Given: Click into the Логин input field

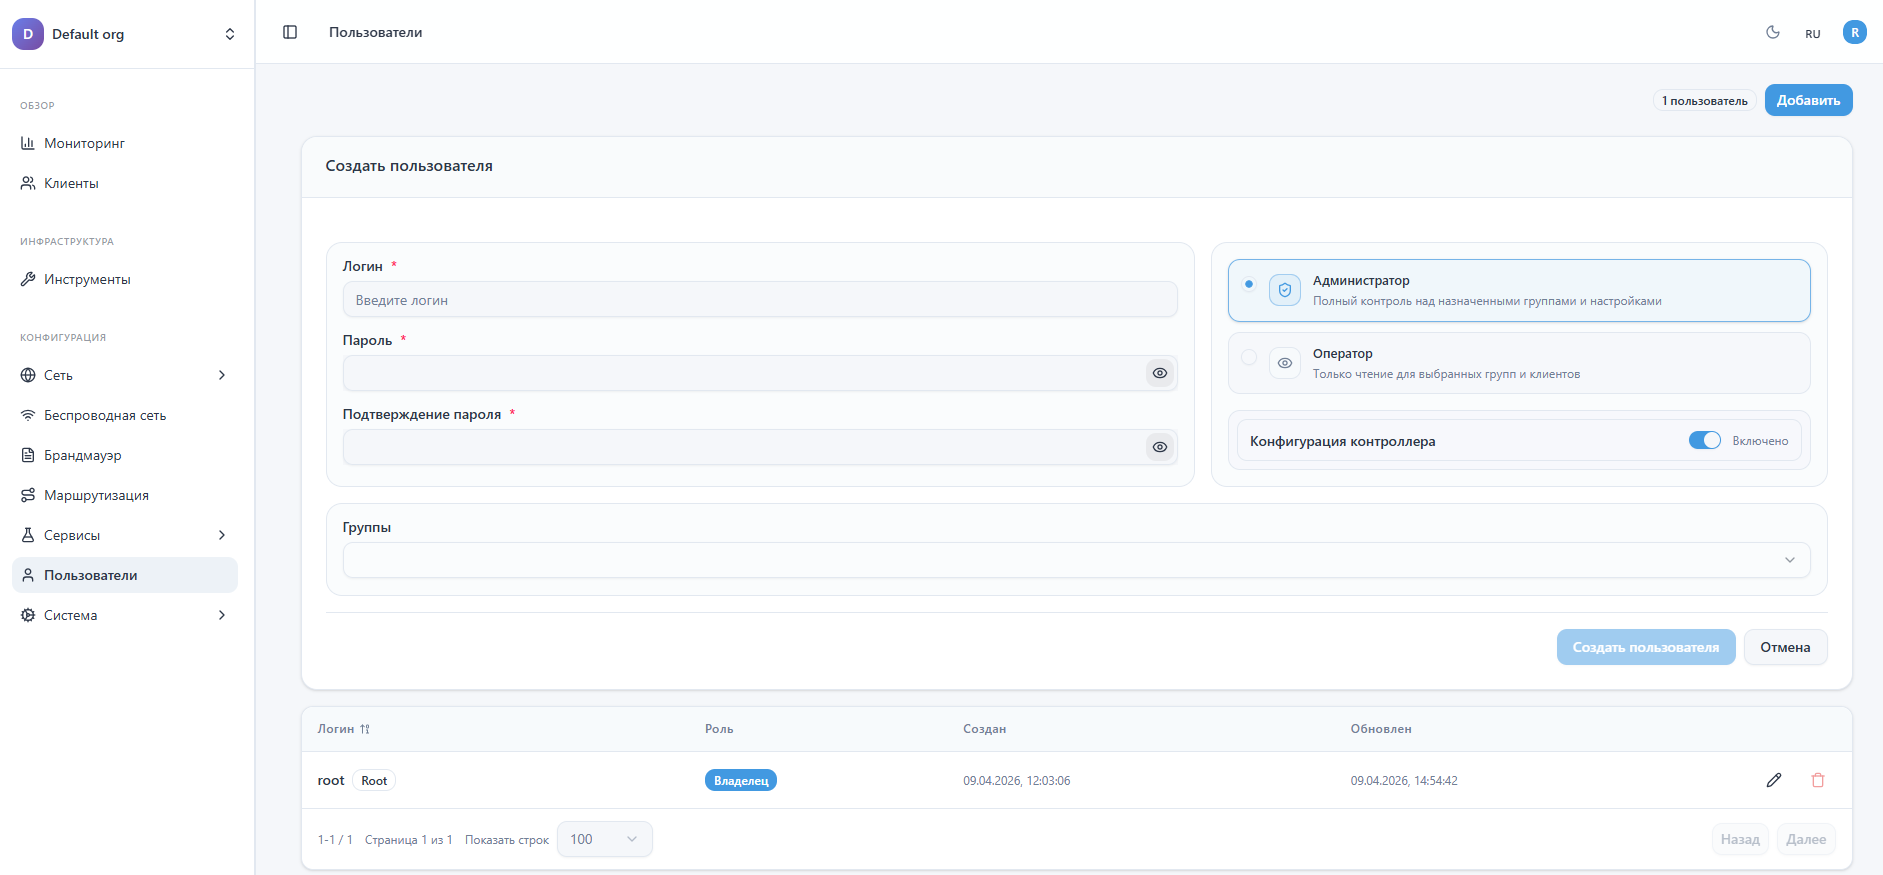Looking at the screenshot, I should [x=760, y=300].
